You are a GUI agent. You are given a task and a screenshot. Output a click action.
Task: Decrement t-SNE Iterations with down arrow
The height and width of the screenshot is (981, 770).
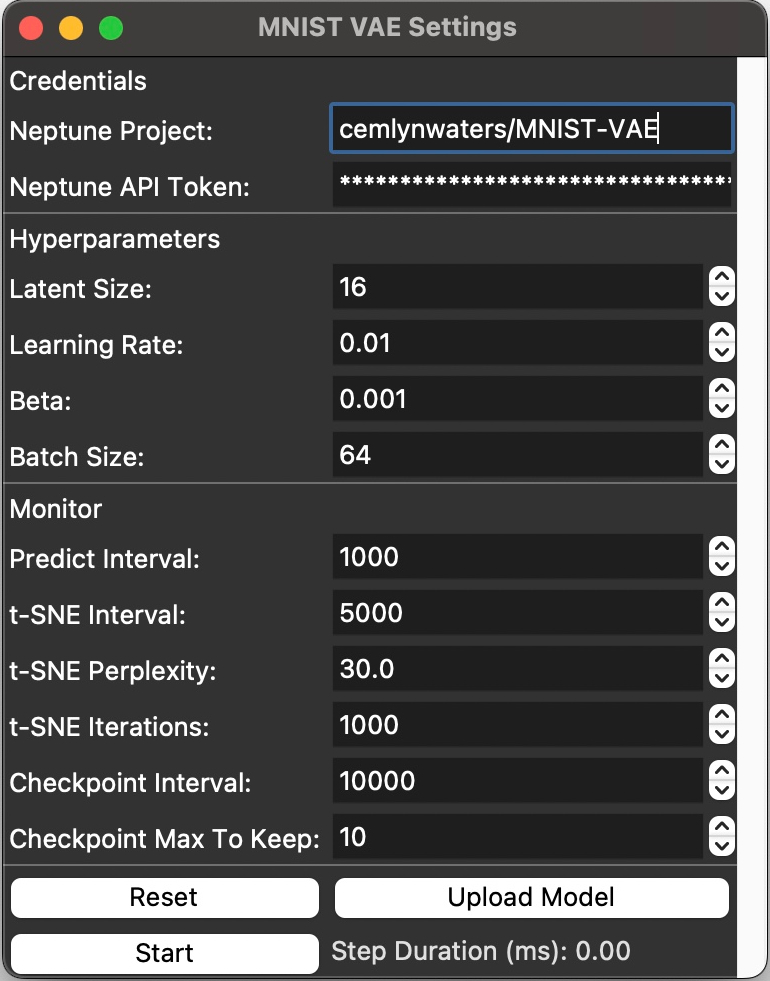(x=722, y=734)
